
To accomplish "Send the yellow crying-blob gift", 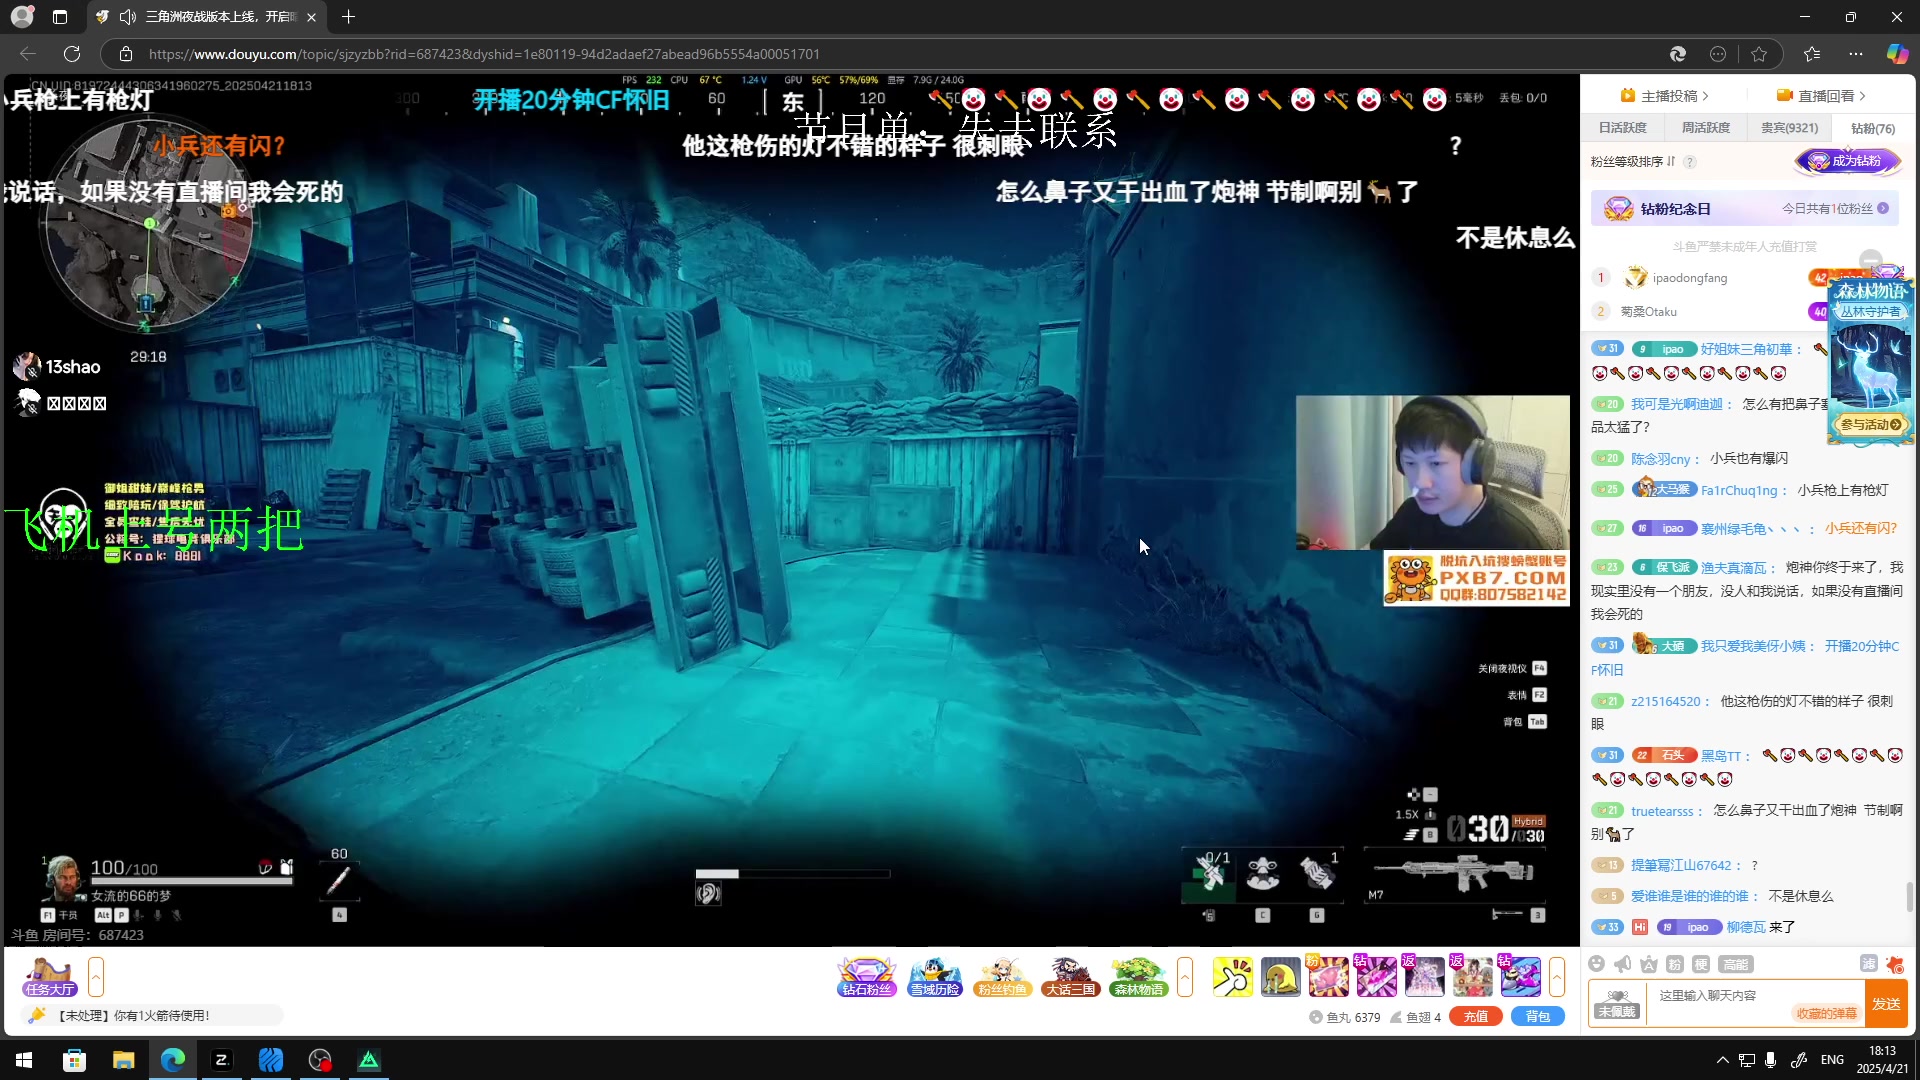I will [x=1280, y=977].
